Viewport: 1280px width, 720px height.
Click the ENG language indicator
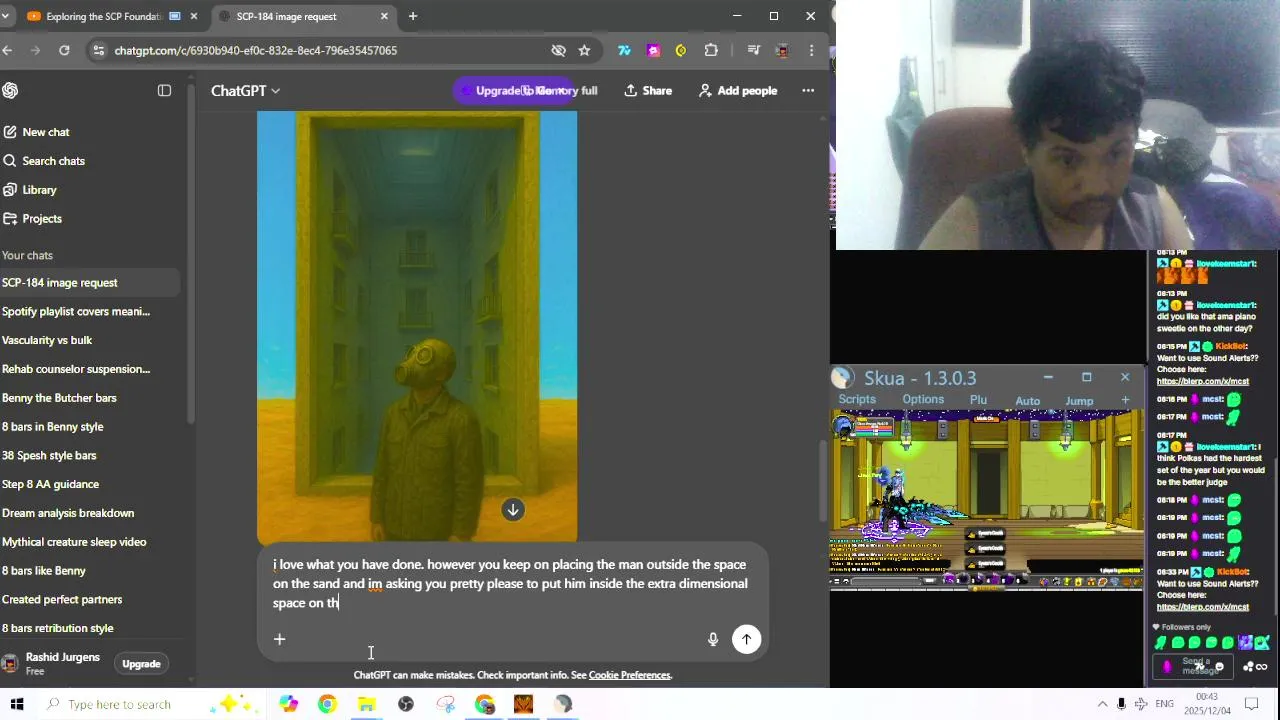pyautogui.click(x=1164, y=704)
